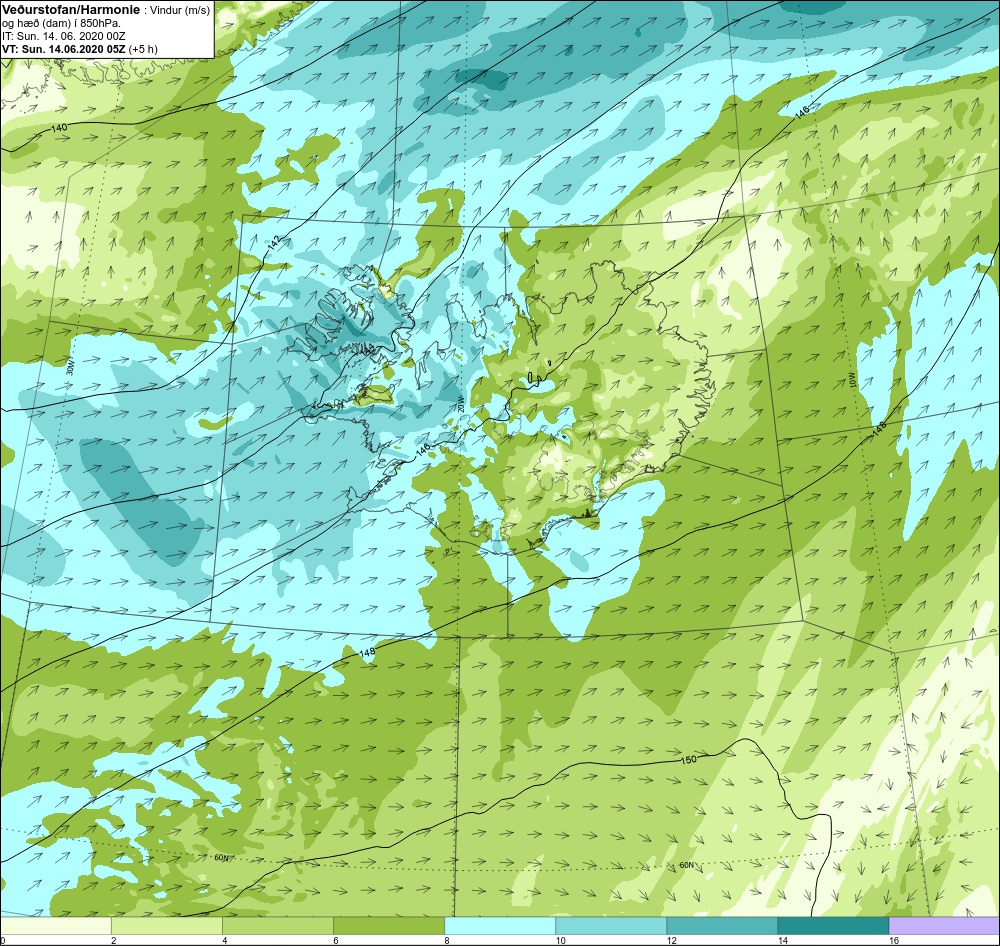Click the legend scale value '4'
Viewport: 1000px width, 946px height.
pos(224,940)
